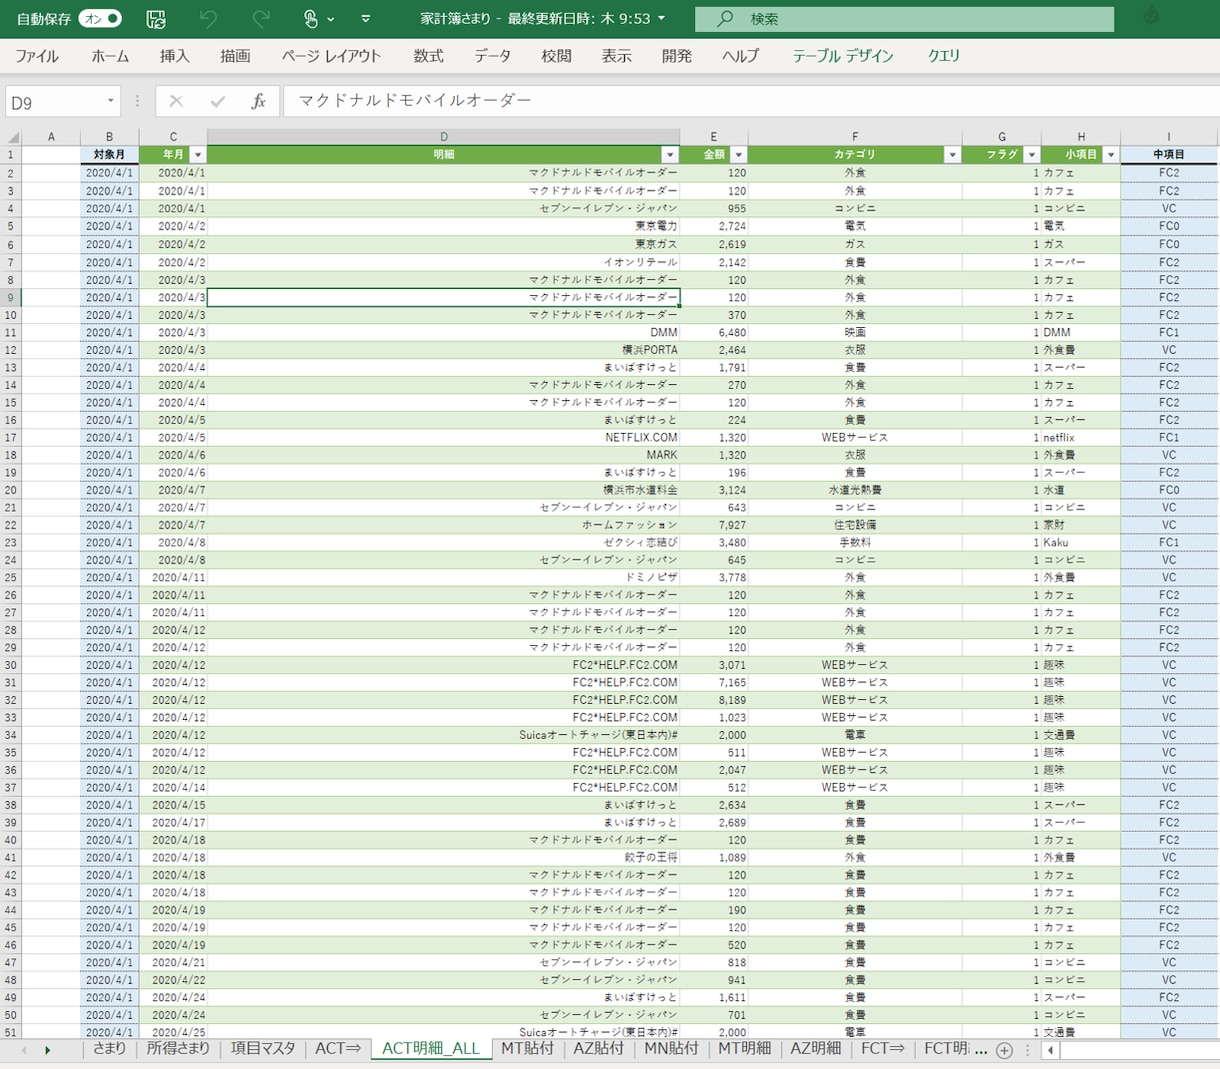Click the Save icon in quick access toolbar
The width and height of the screenshot is (1220, 1069).
[156, 18]
